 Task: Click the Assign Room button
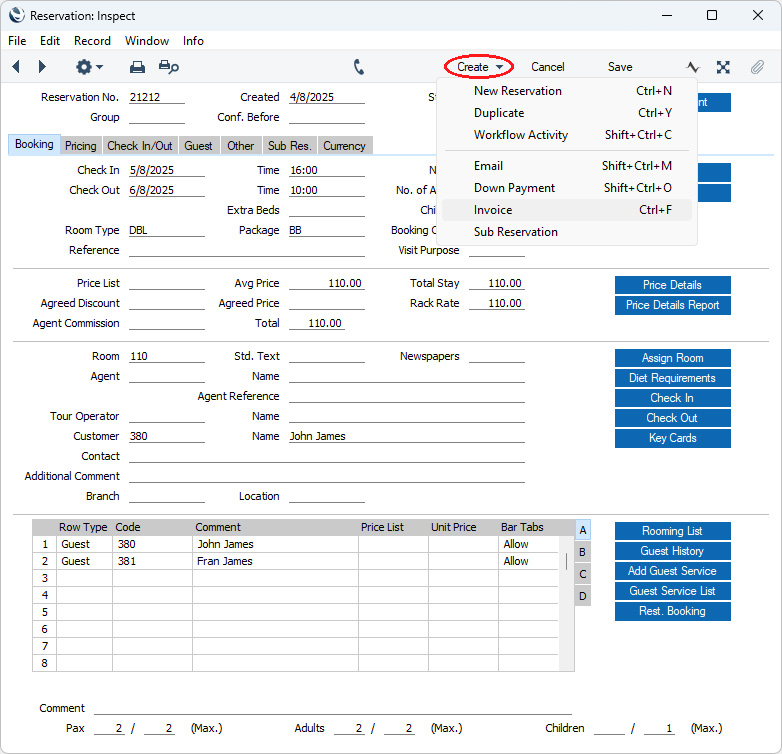(x=672, y=358)
